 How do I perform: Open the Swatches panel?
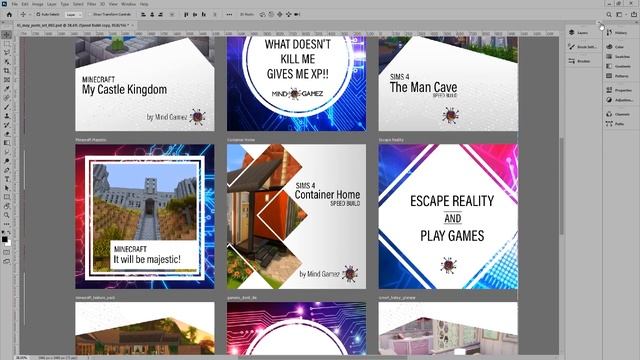pos(618,56)
